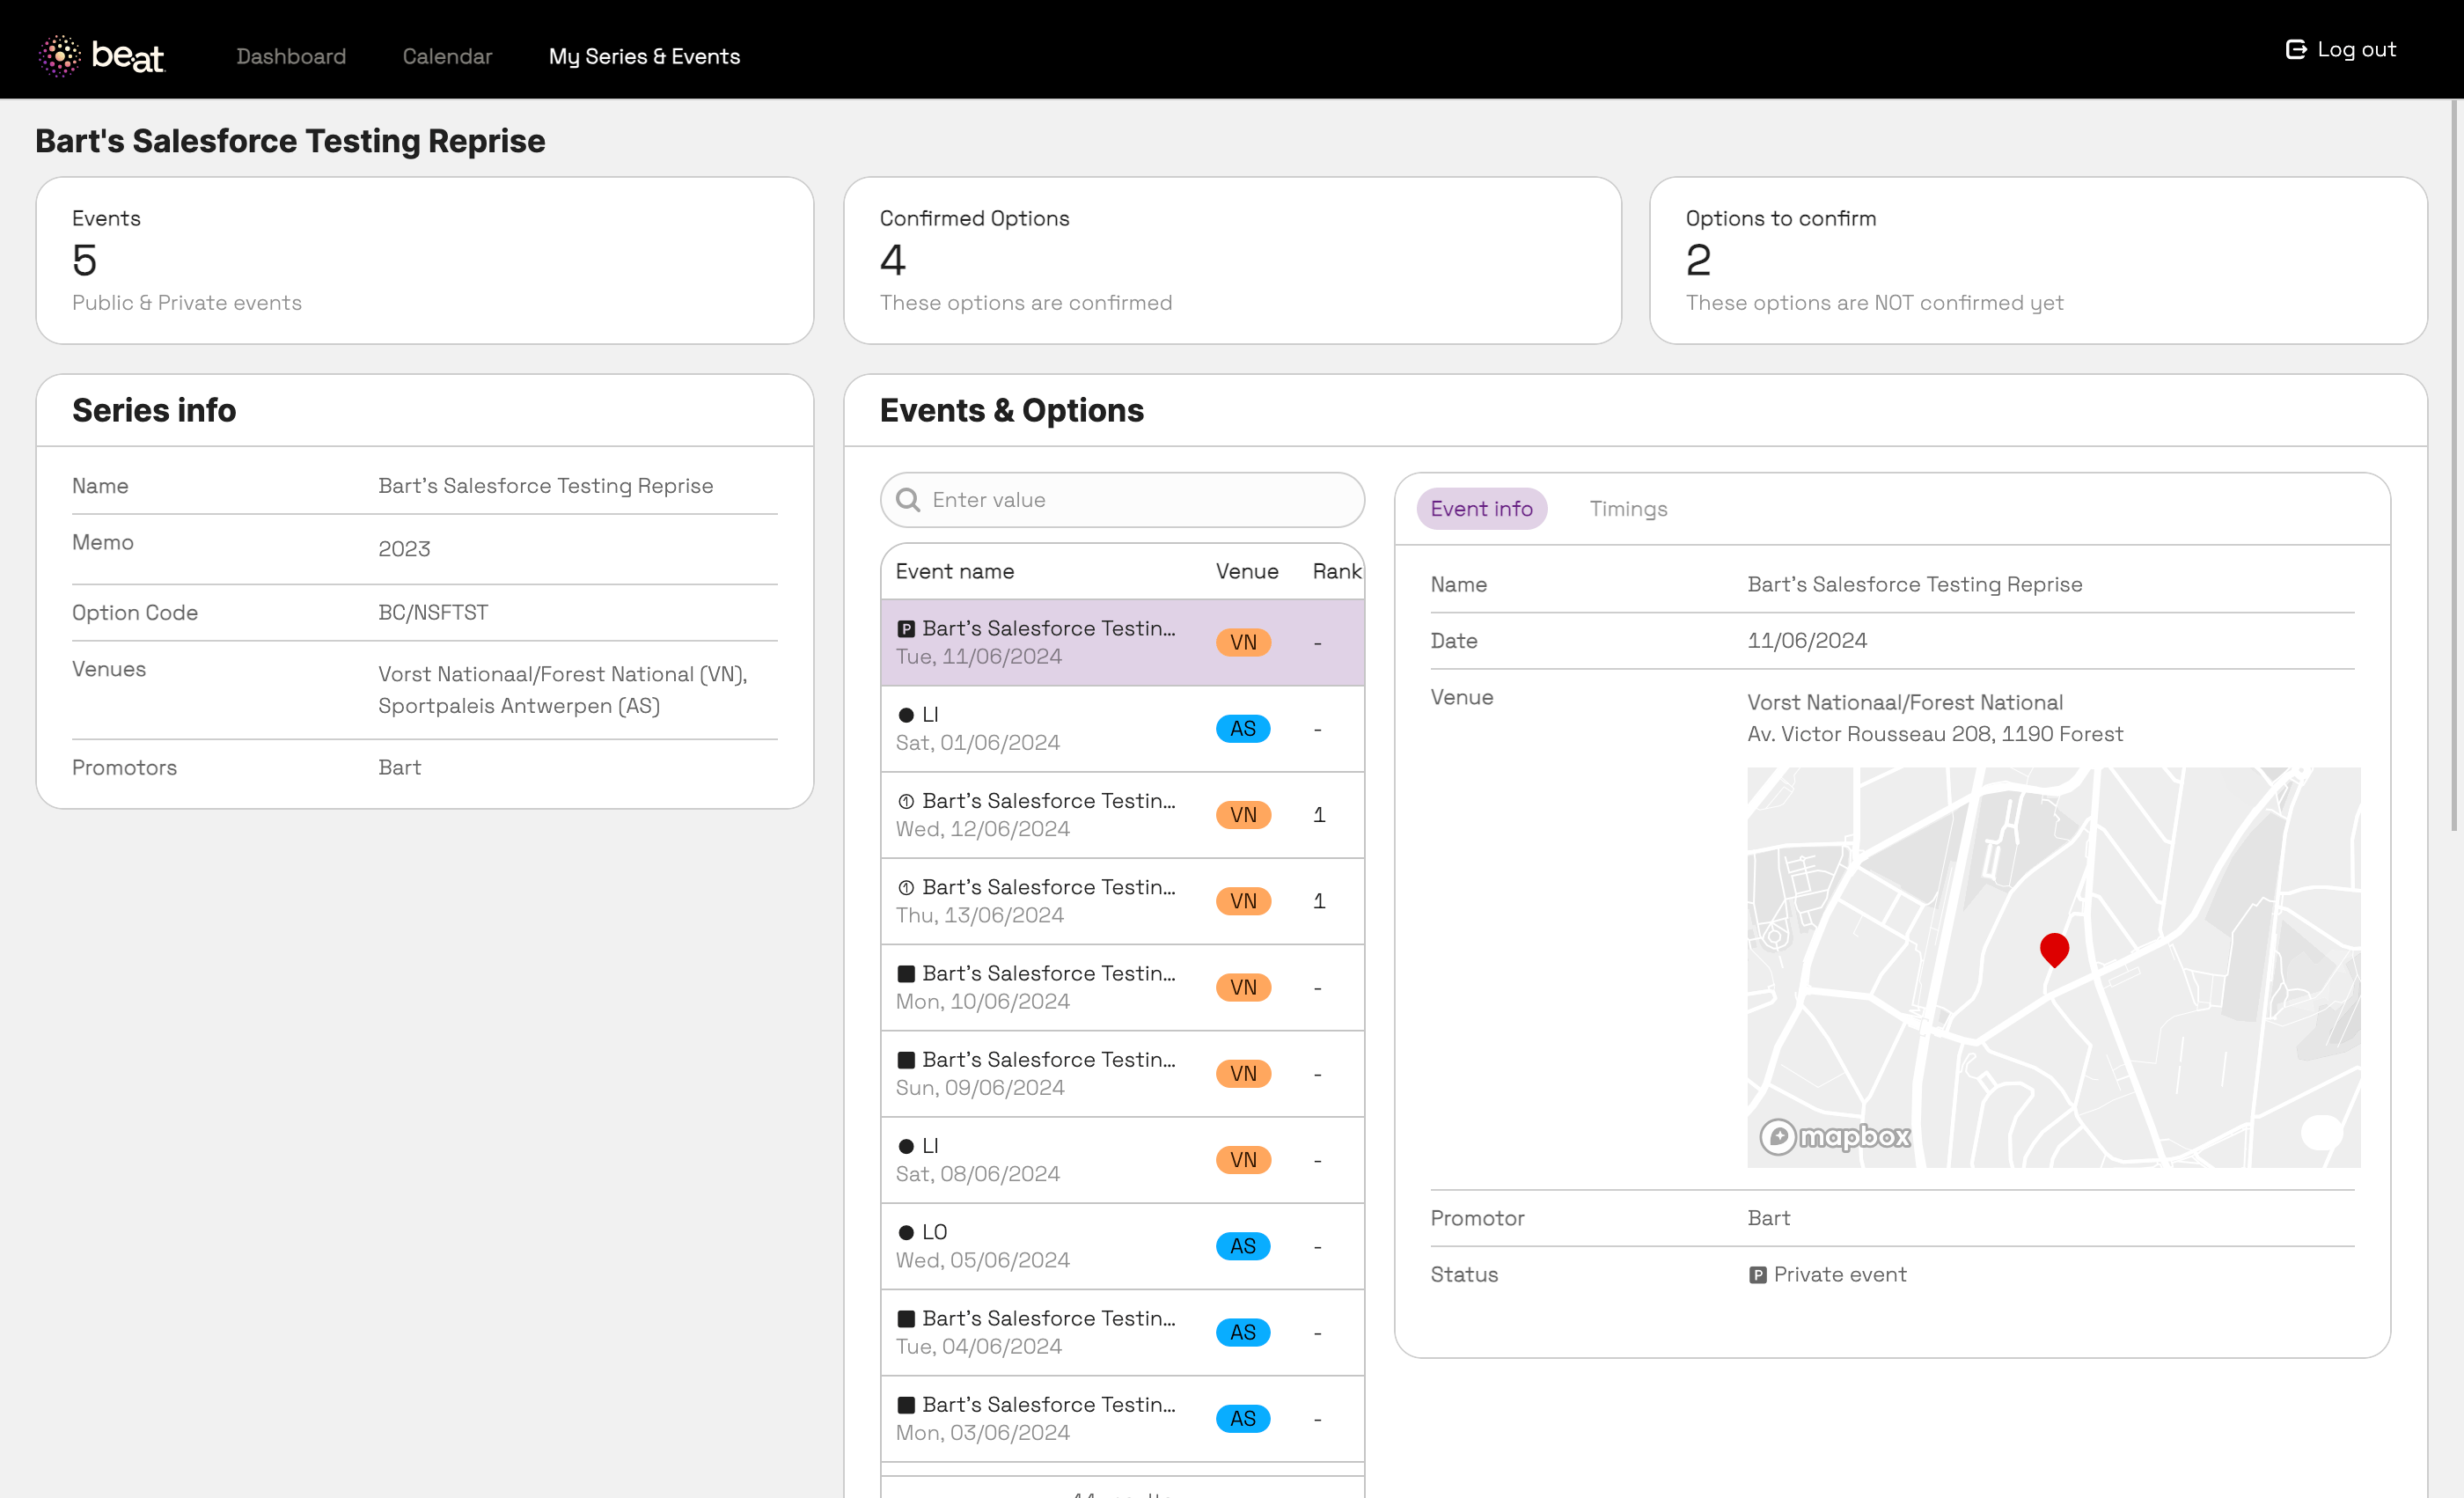Select option dated Wed, 12/06/2024
Viewport: 2464px width, 1498px height.
1122,815
